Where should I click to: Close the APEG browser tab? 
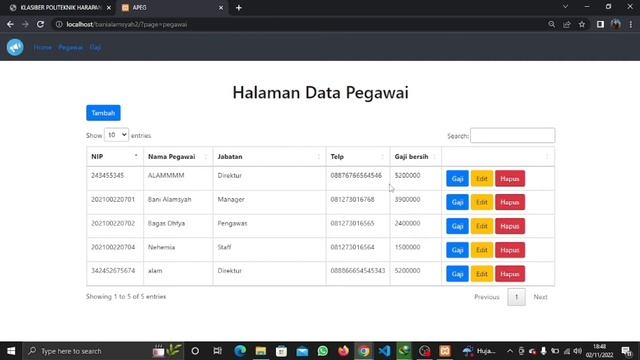[x=221, y=8]
